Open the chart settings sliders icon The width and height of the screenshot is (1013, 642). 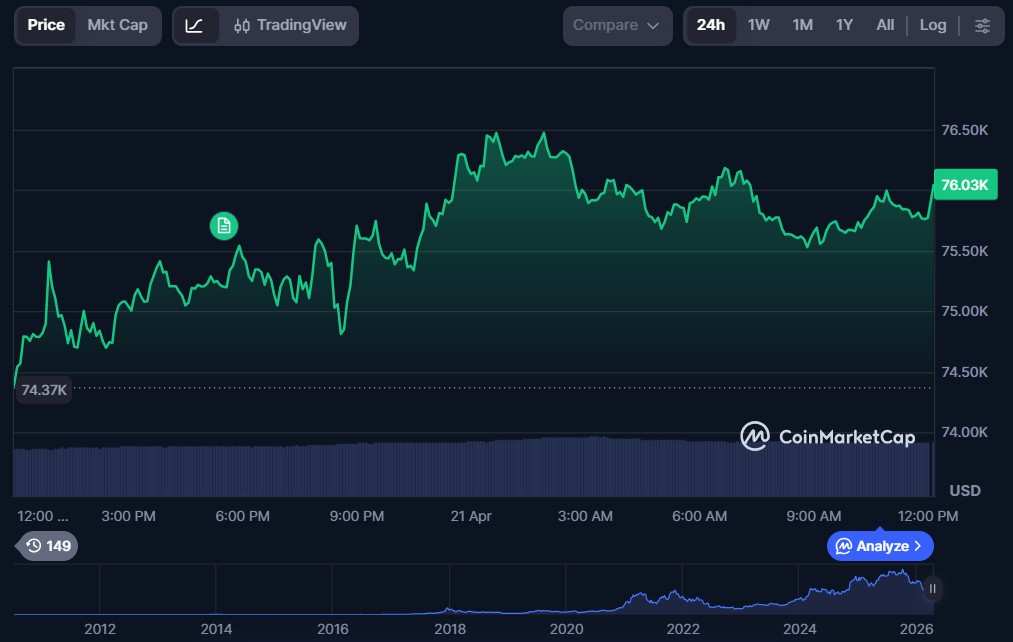pos(983,25)
